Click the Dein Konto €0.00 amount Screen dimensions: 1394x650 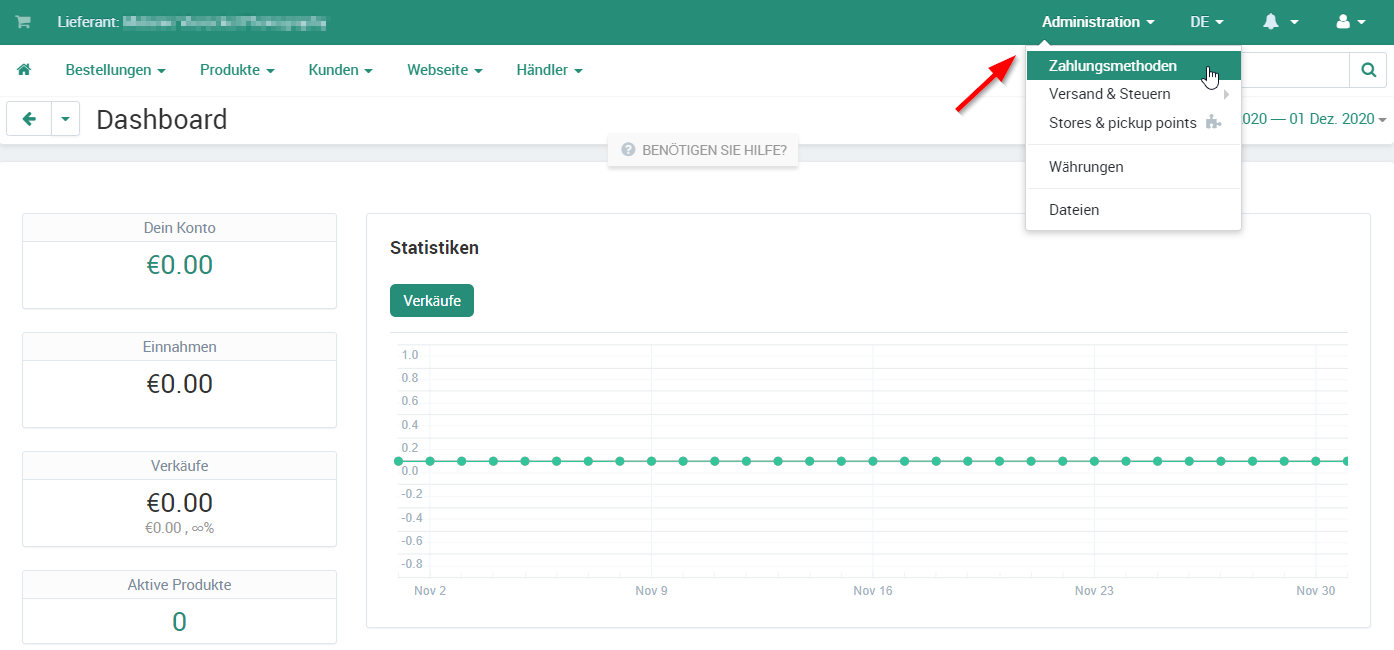click(180, 265)
